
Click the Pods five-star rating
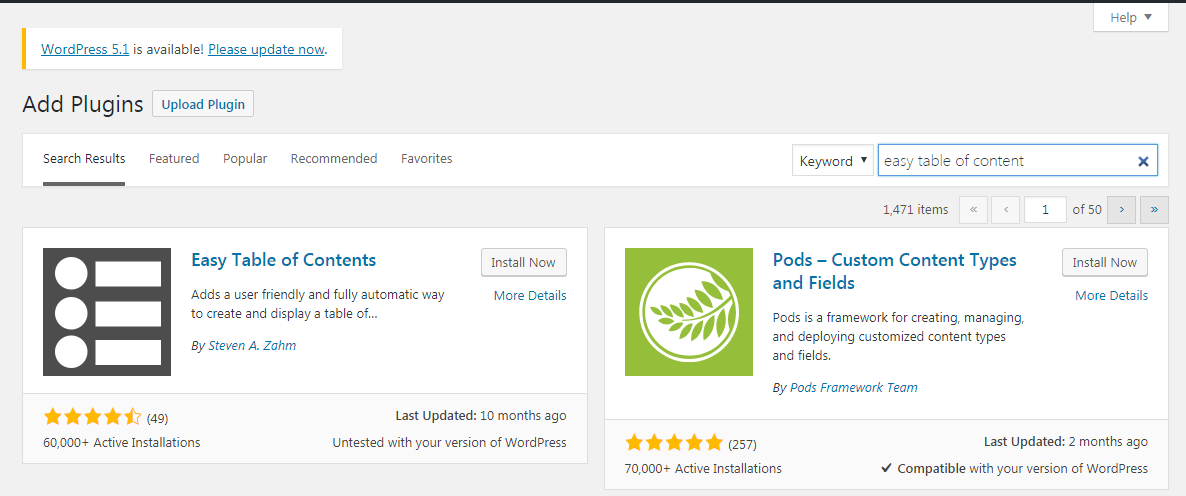pyautogui.click(x=674, y=442)
